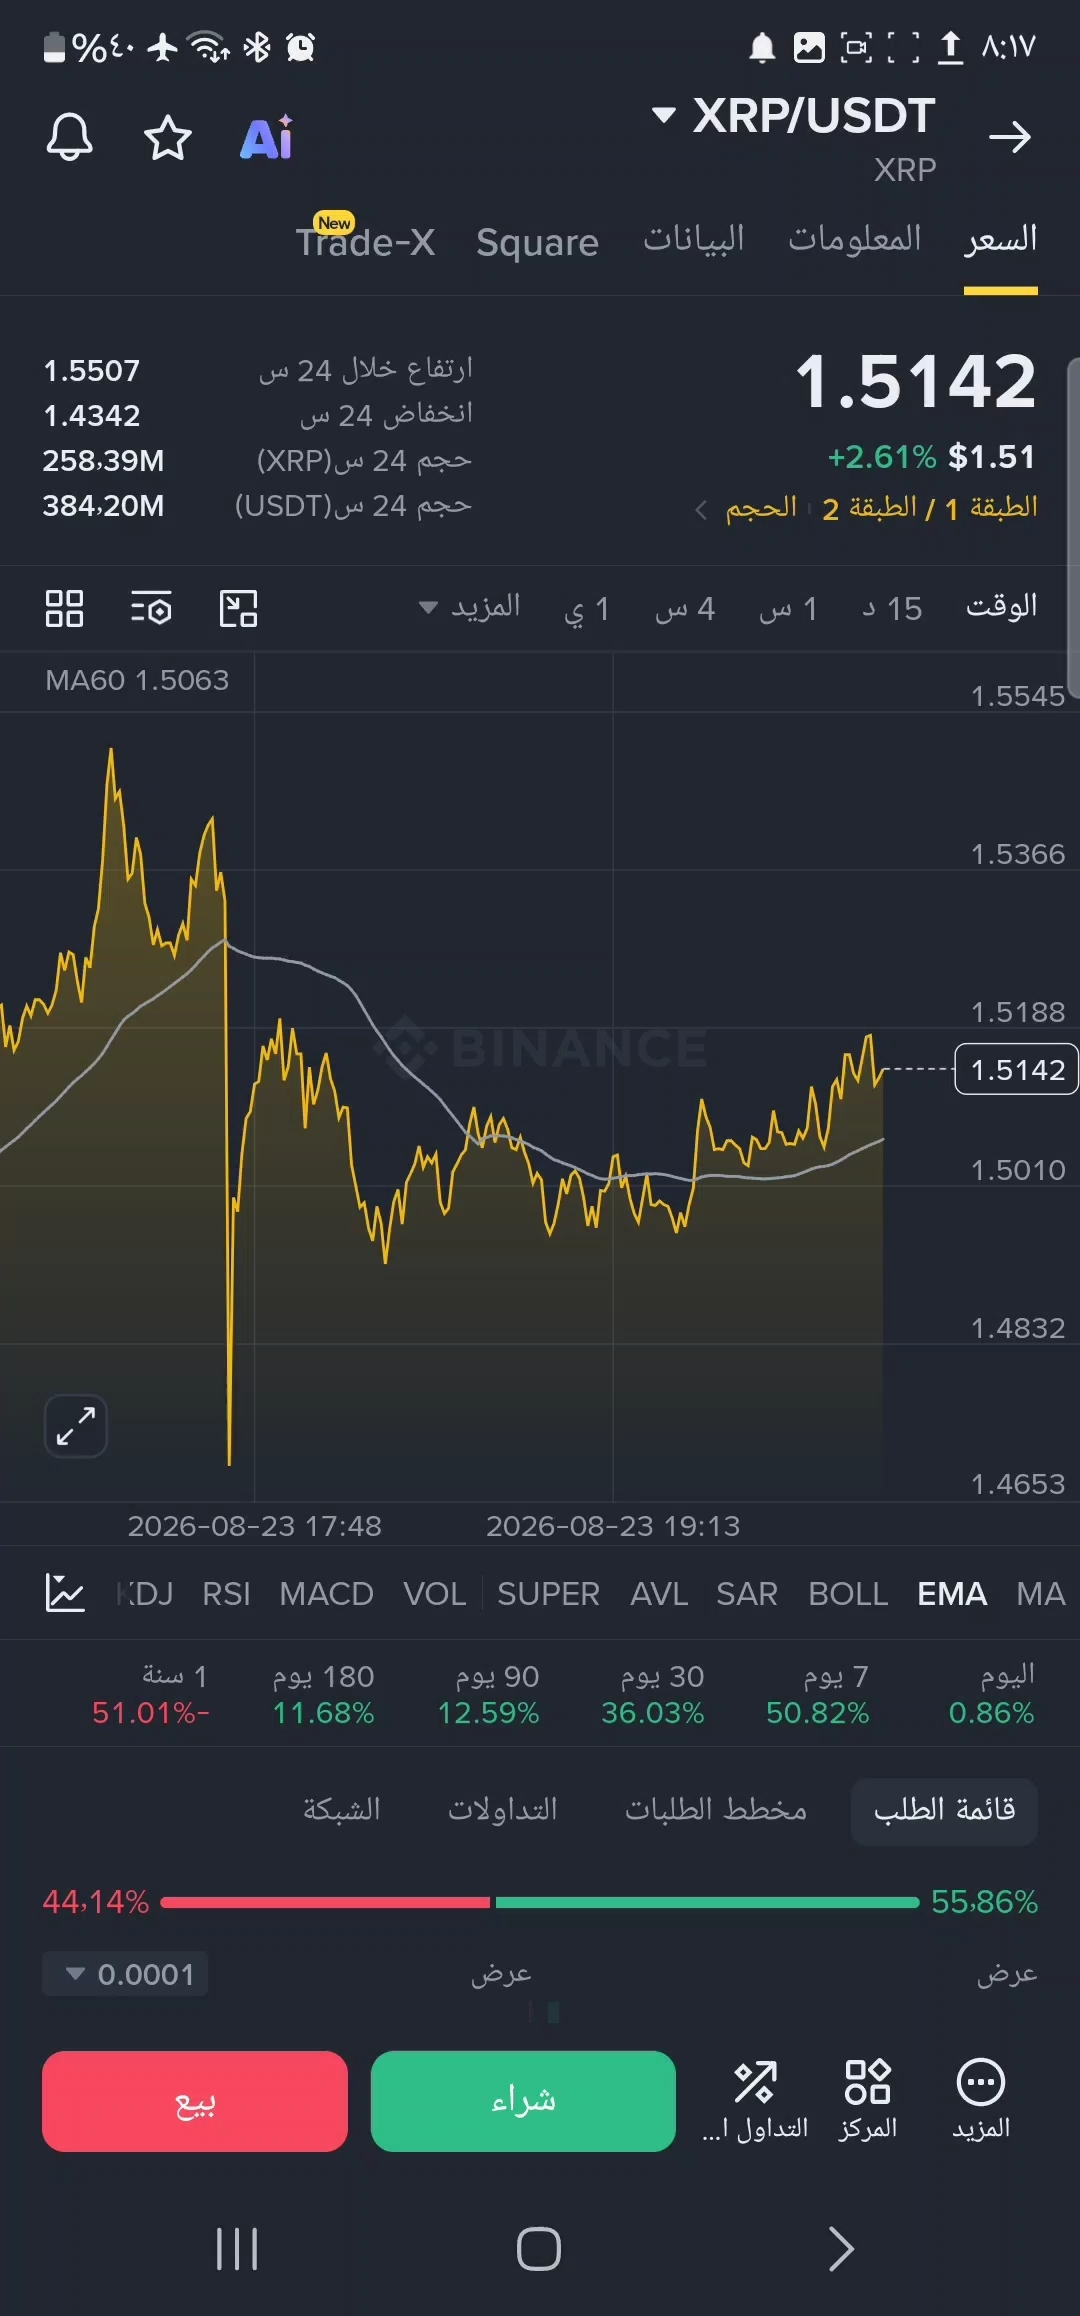1080x2316 pixels.
Task: Tap the 258.39M XRP volume value
Action: pyautogui.click(x=103, y=461)
